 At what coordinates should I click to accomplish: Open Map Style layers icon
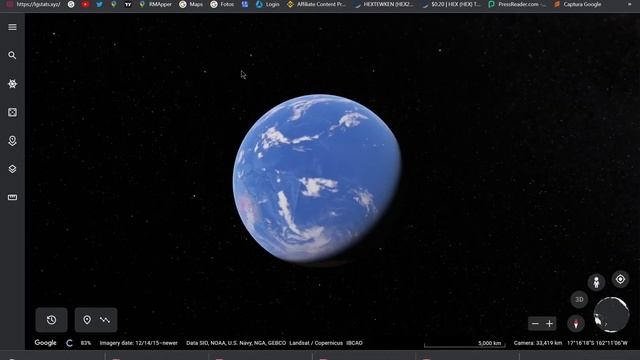(x=12, y=169)
